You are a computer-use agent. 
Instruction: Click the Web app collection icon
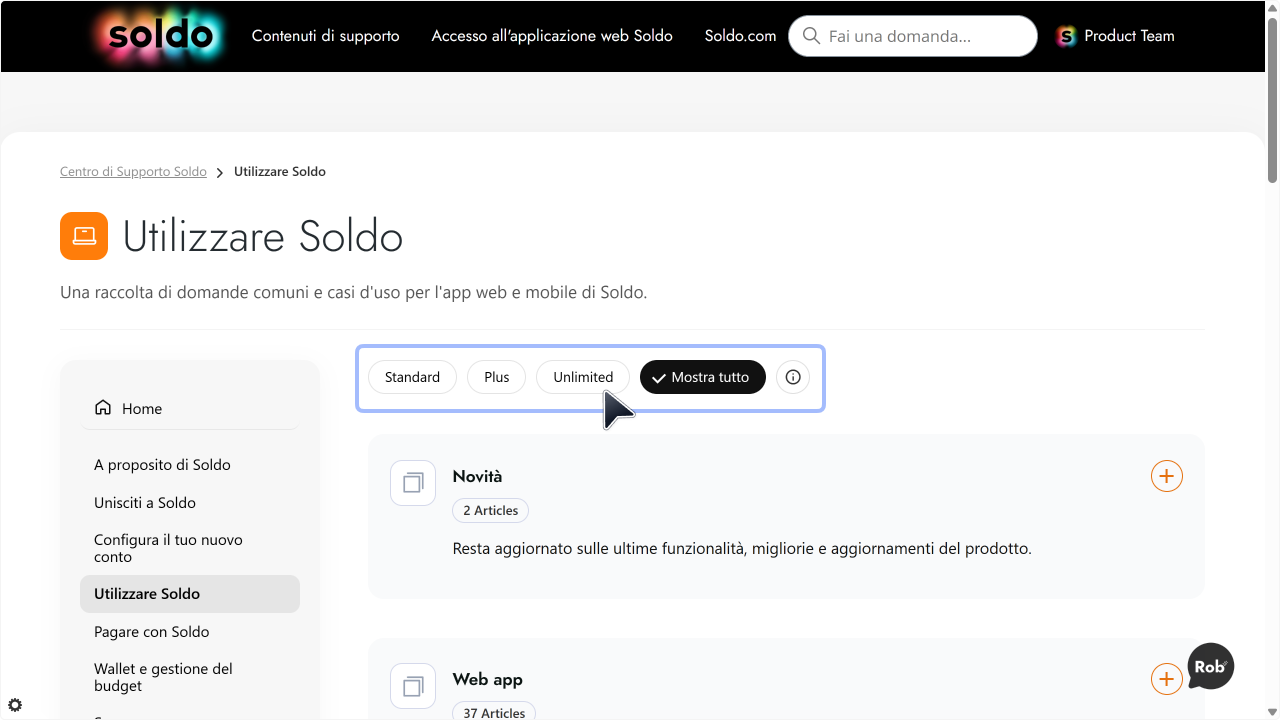click(413, 686)
